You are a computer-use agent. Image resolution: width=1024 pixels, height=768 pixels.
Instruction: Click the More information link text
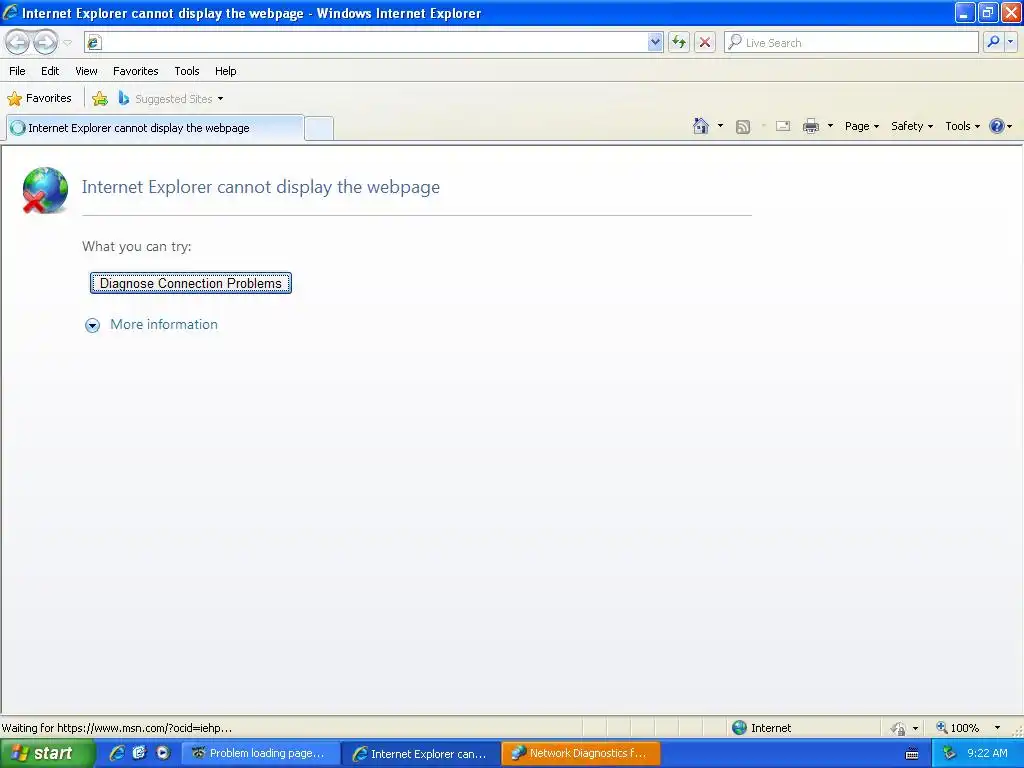coord(164,325)
